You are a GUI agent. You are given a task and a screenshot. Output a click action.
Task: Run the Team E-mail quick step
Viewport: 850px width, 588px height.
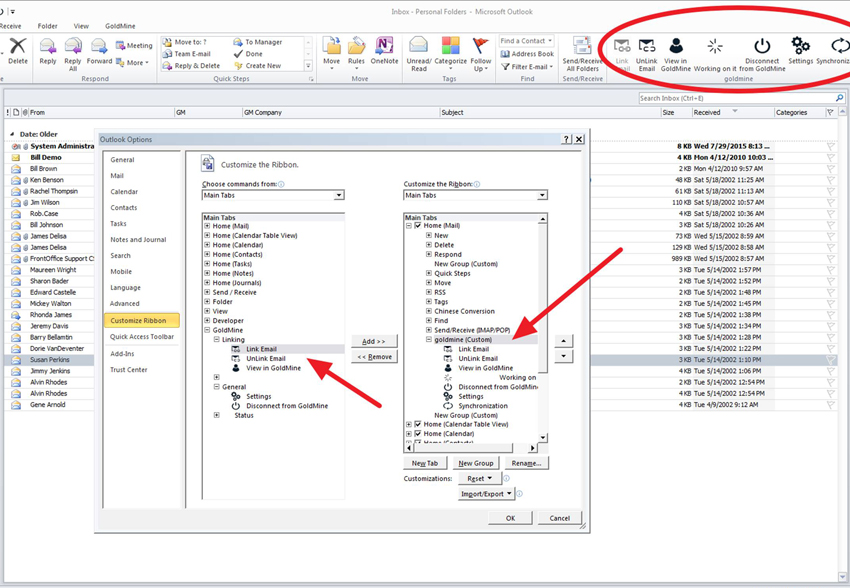point(187,54)
